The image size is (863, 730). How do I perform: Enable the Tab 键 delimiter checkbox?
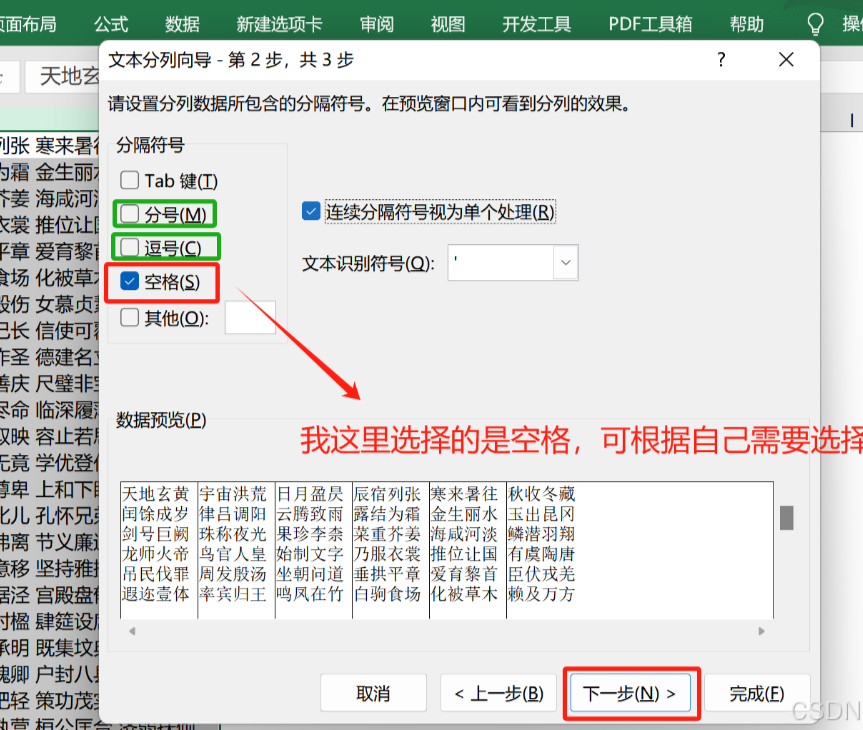click(129, 181)
